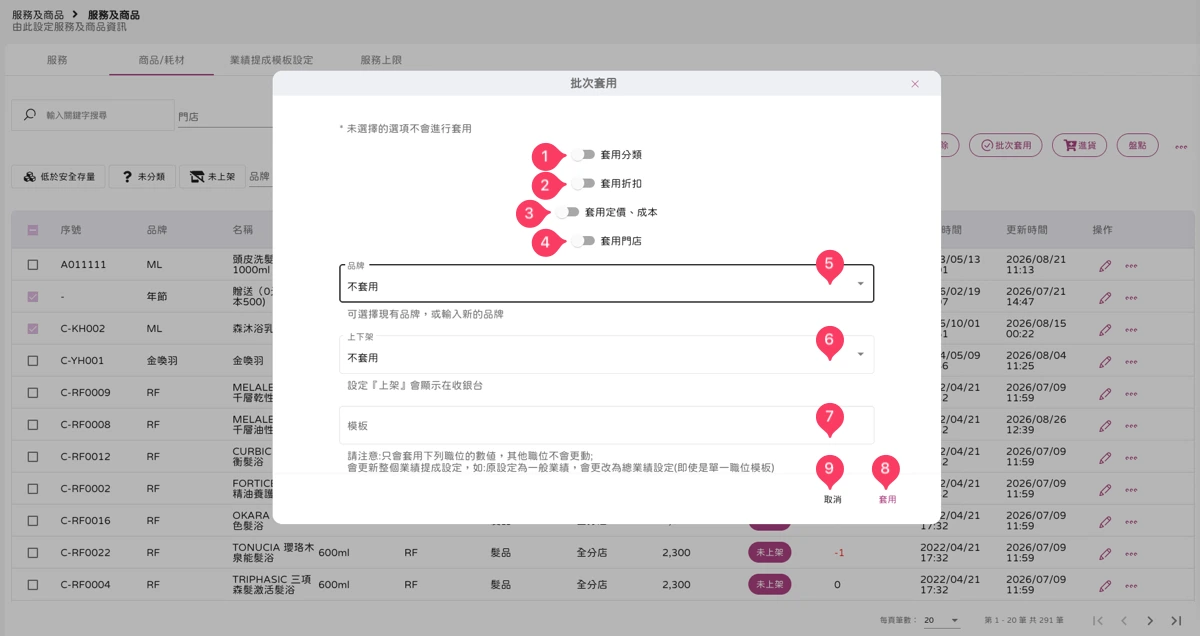This screenshot has height=636, width=1200.
Task: Edit product row A011111 with pencil icon
Action: click(x=1105, y=265)
